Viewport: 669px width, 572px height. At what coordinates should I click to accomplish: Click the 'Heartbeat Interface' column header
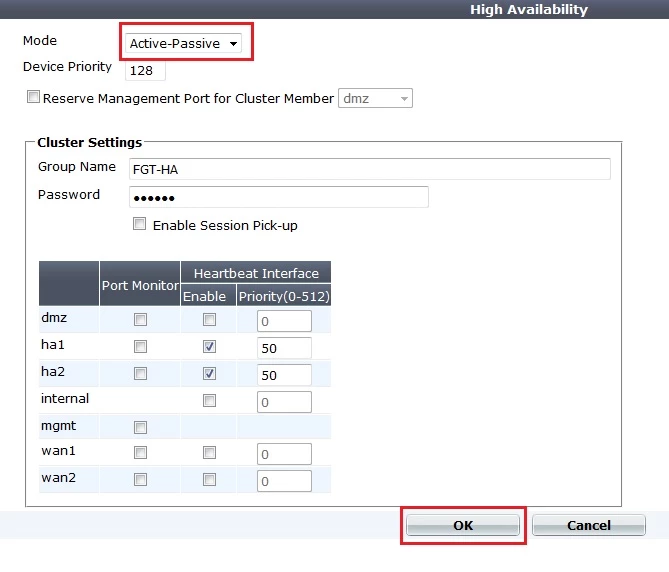click(x=256, y=273)
